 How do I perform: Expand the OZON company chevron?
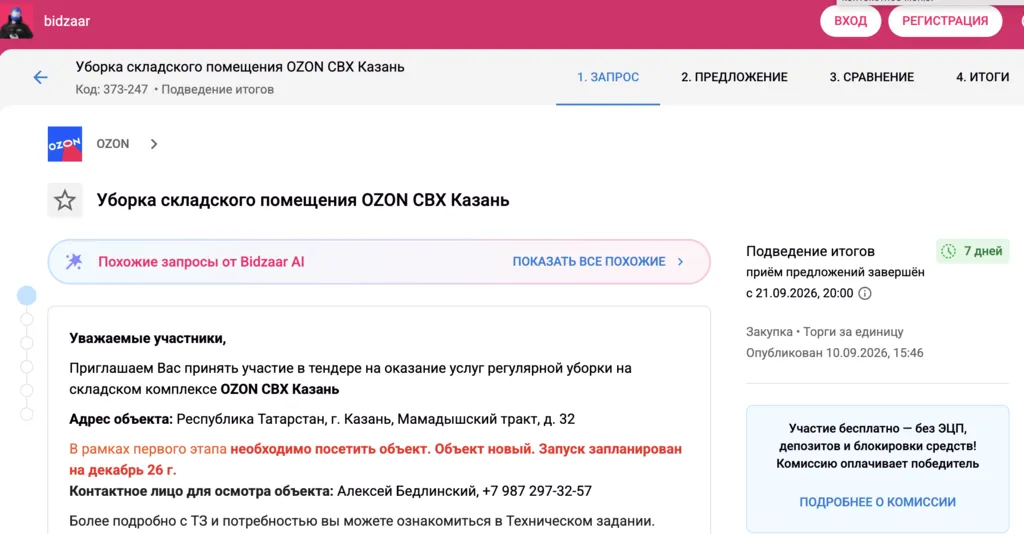click(x=153, y=144)
